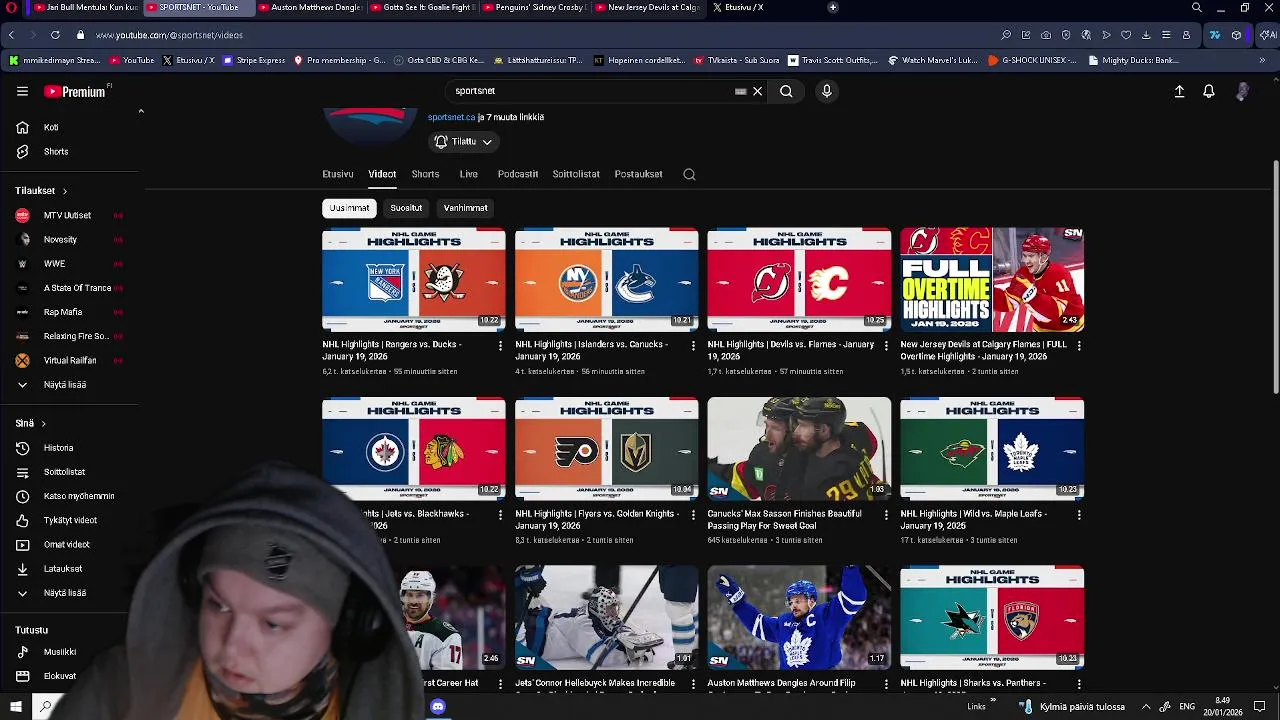Switch to the Postaukset channel tab
The image size is (1280, 720).
[x=638, y=174]
